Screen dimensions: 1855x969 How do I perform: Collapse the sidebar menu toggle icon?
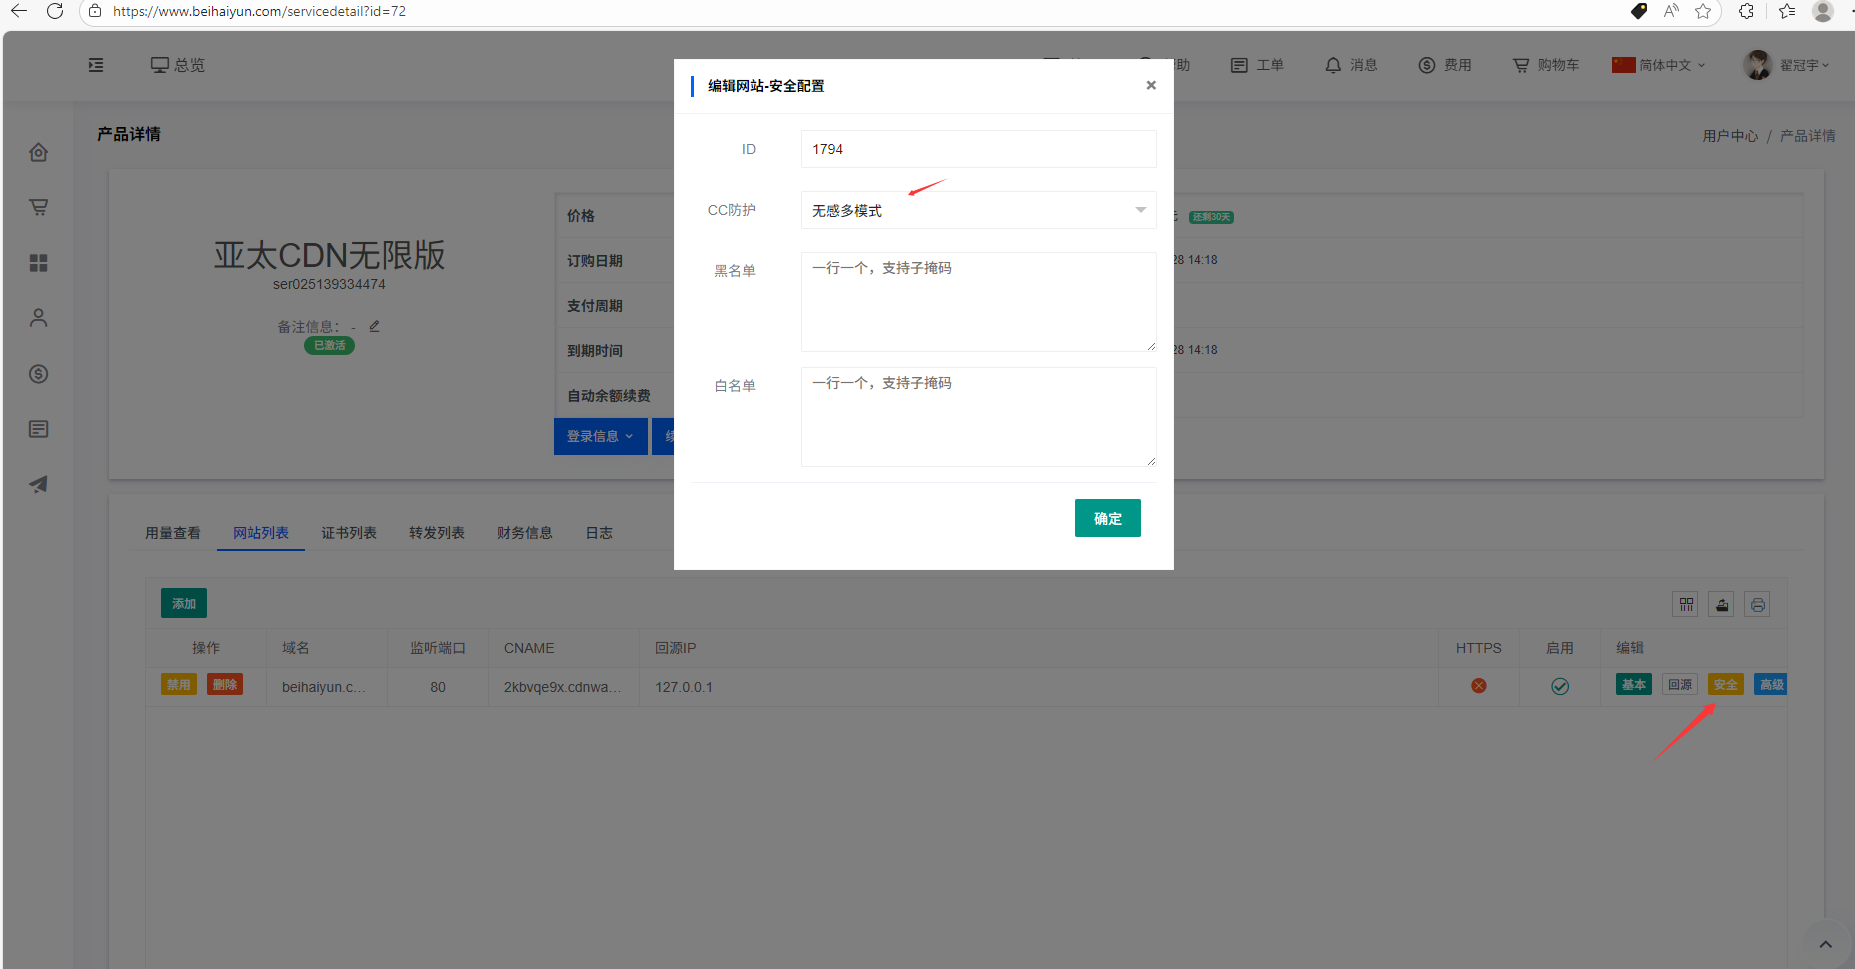point(96,65)
